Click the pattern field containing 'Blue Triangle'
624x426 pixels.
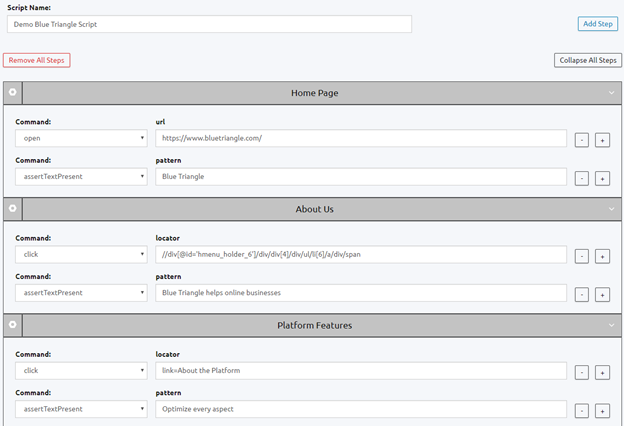361,176
